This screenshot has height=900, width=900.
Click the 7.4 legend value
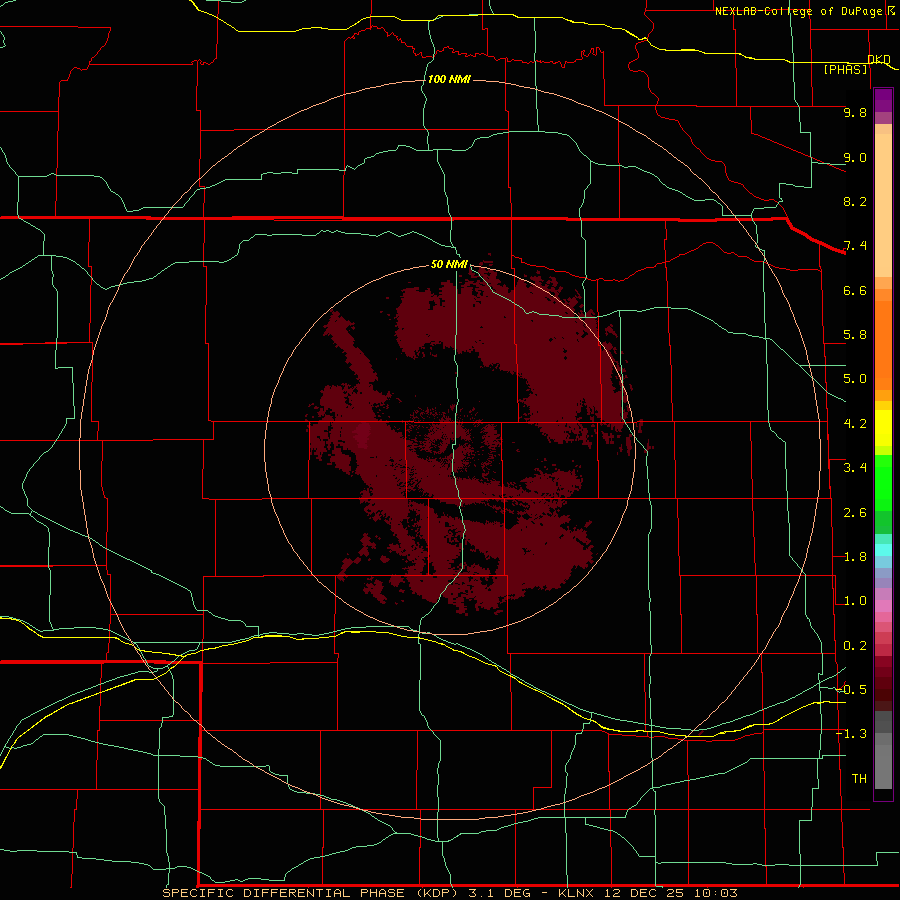click(855, 246)
